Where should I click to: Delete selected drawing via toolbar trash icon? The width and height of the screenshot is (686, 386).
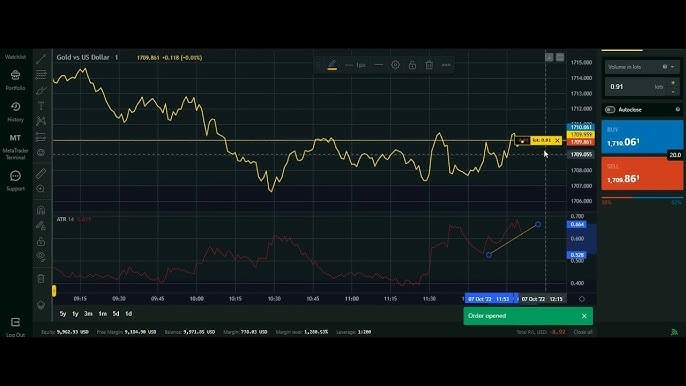pyautogui.click(x=429, y=65)
